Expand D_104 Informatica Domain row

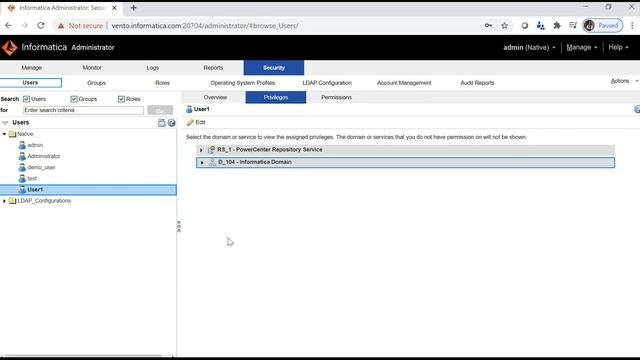coord(202,162)
